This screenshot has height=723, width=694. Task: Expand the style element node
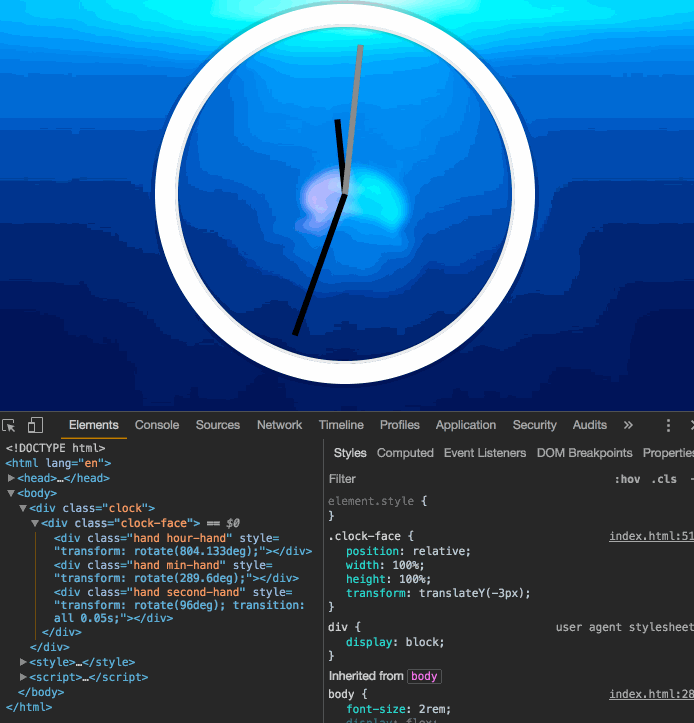tap(23, 662)
